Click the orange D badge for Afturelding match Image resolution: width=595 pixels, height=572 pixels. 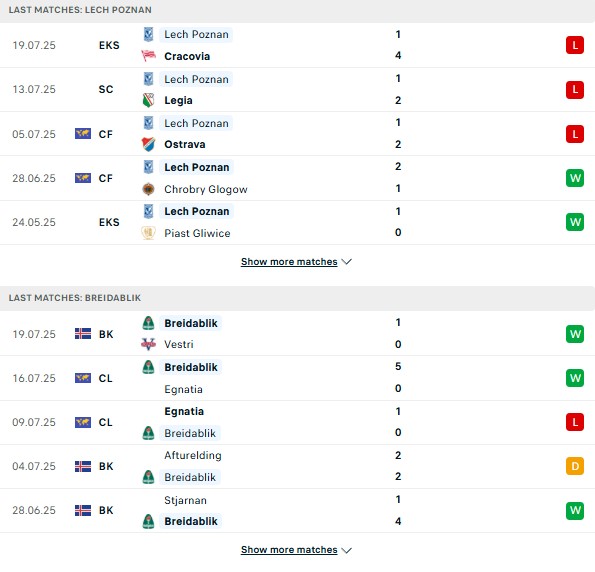[575, 466]
